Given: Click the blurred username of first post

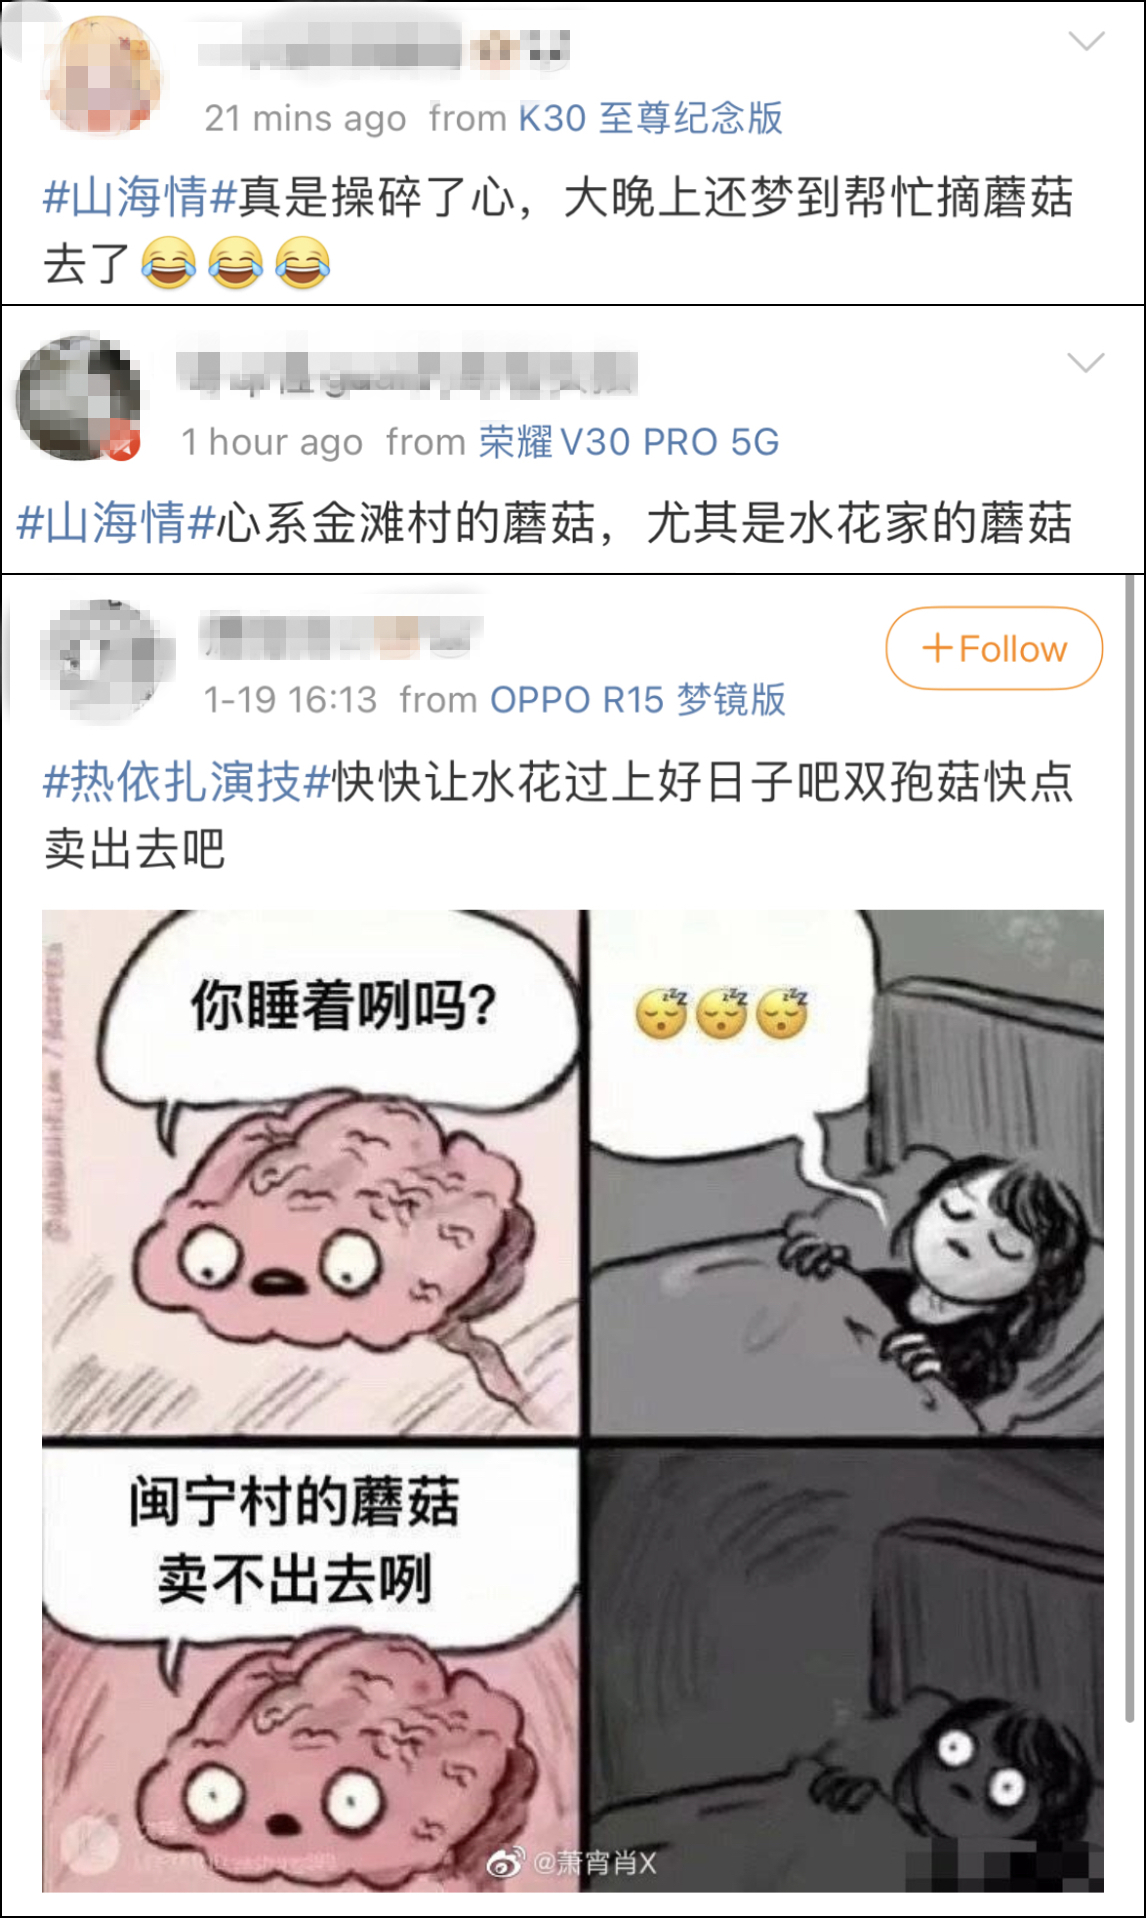Looking at the screenshot, I should click(x=384, y=46).
